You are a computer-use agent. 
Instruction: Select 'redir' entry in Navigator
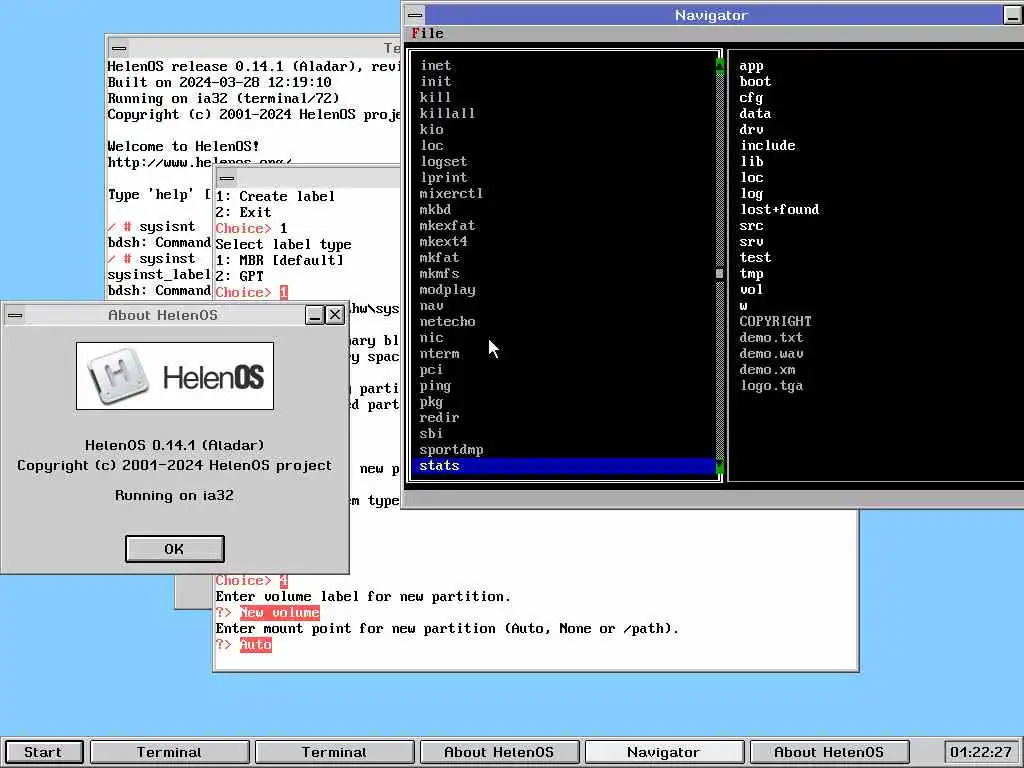[x=440, y=417]
